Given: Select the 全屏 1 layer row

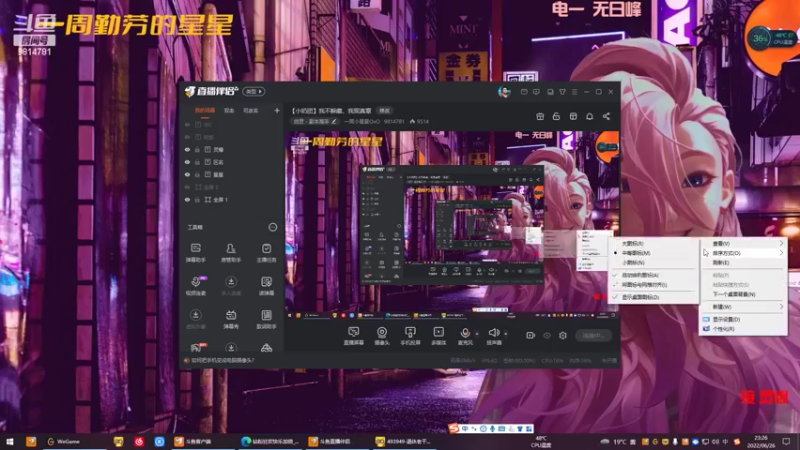Looking at the screenshot, I should point(232,199).
